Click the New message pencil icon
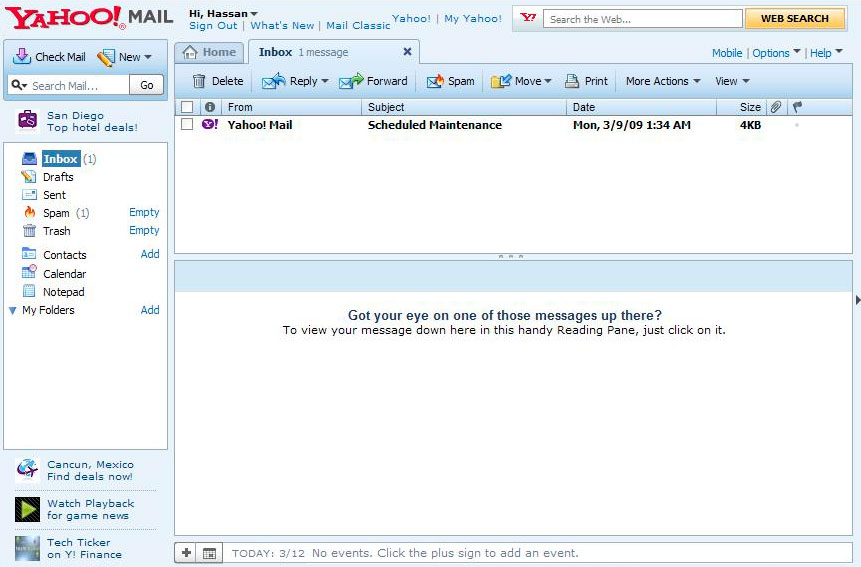This screenshot has height=567, width=861. [105, 57]
